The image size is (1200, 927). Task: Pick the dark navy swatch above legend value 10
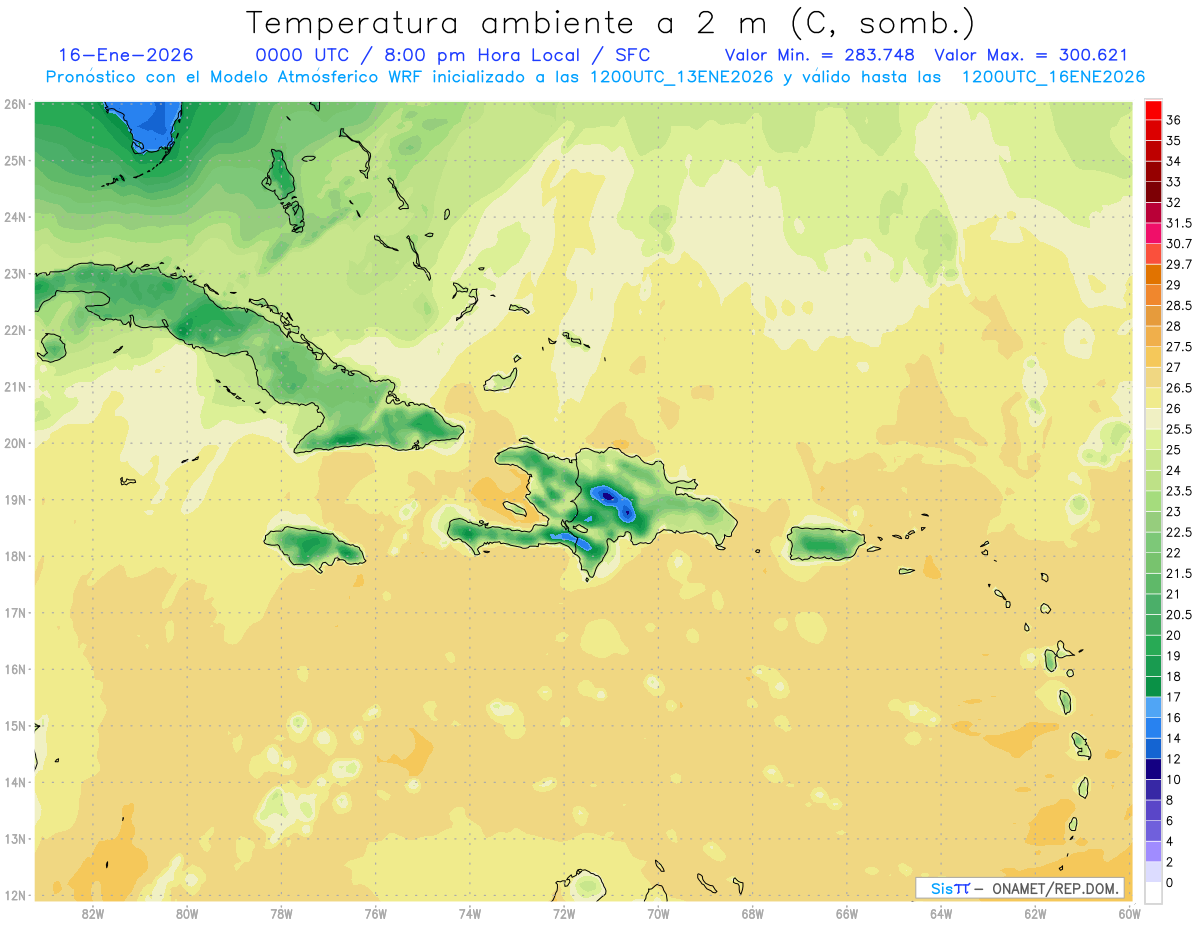click(1153, 769)
